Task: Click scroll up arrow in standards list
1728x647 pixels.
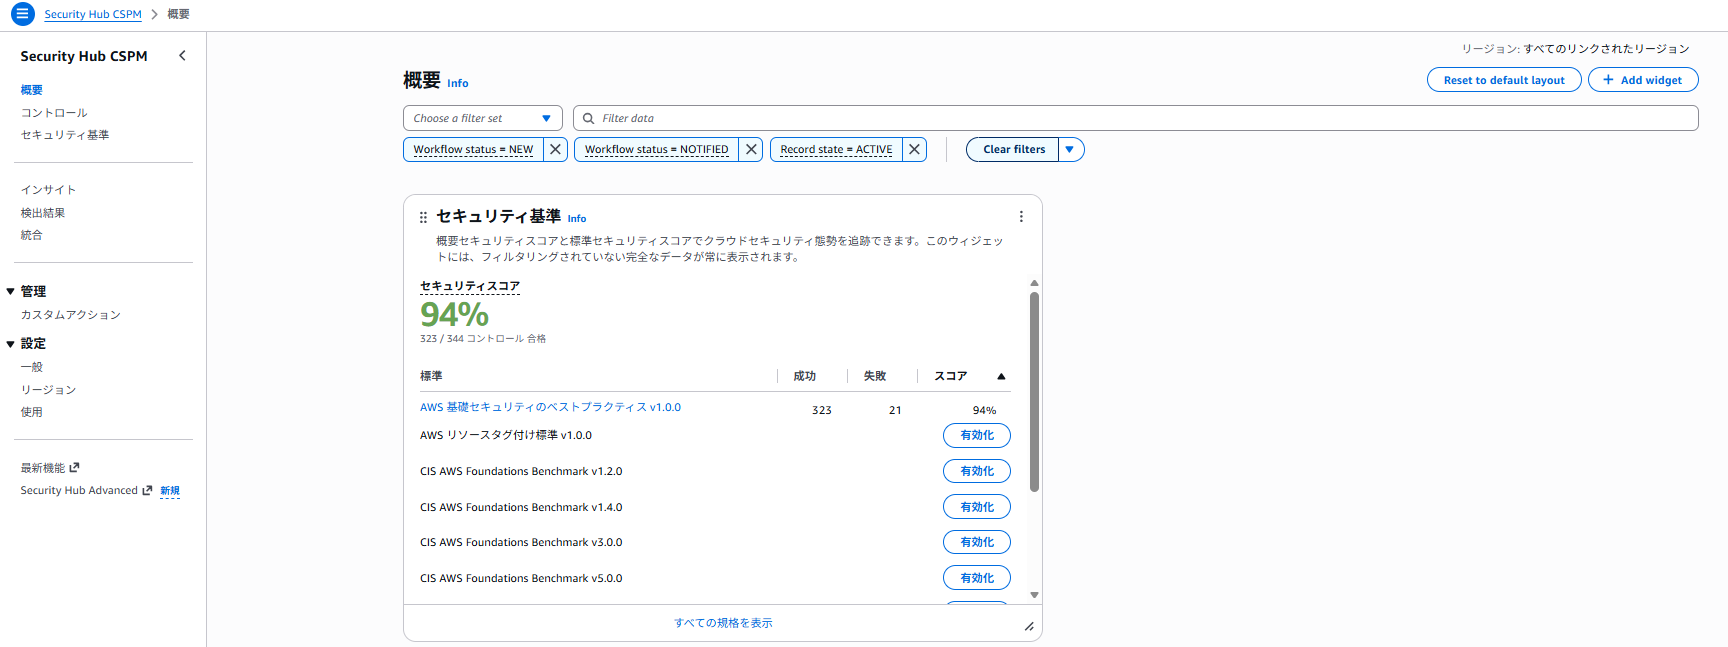Action: [x=1034, y=283]
